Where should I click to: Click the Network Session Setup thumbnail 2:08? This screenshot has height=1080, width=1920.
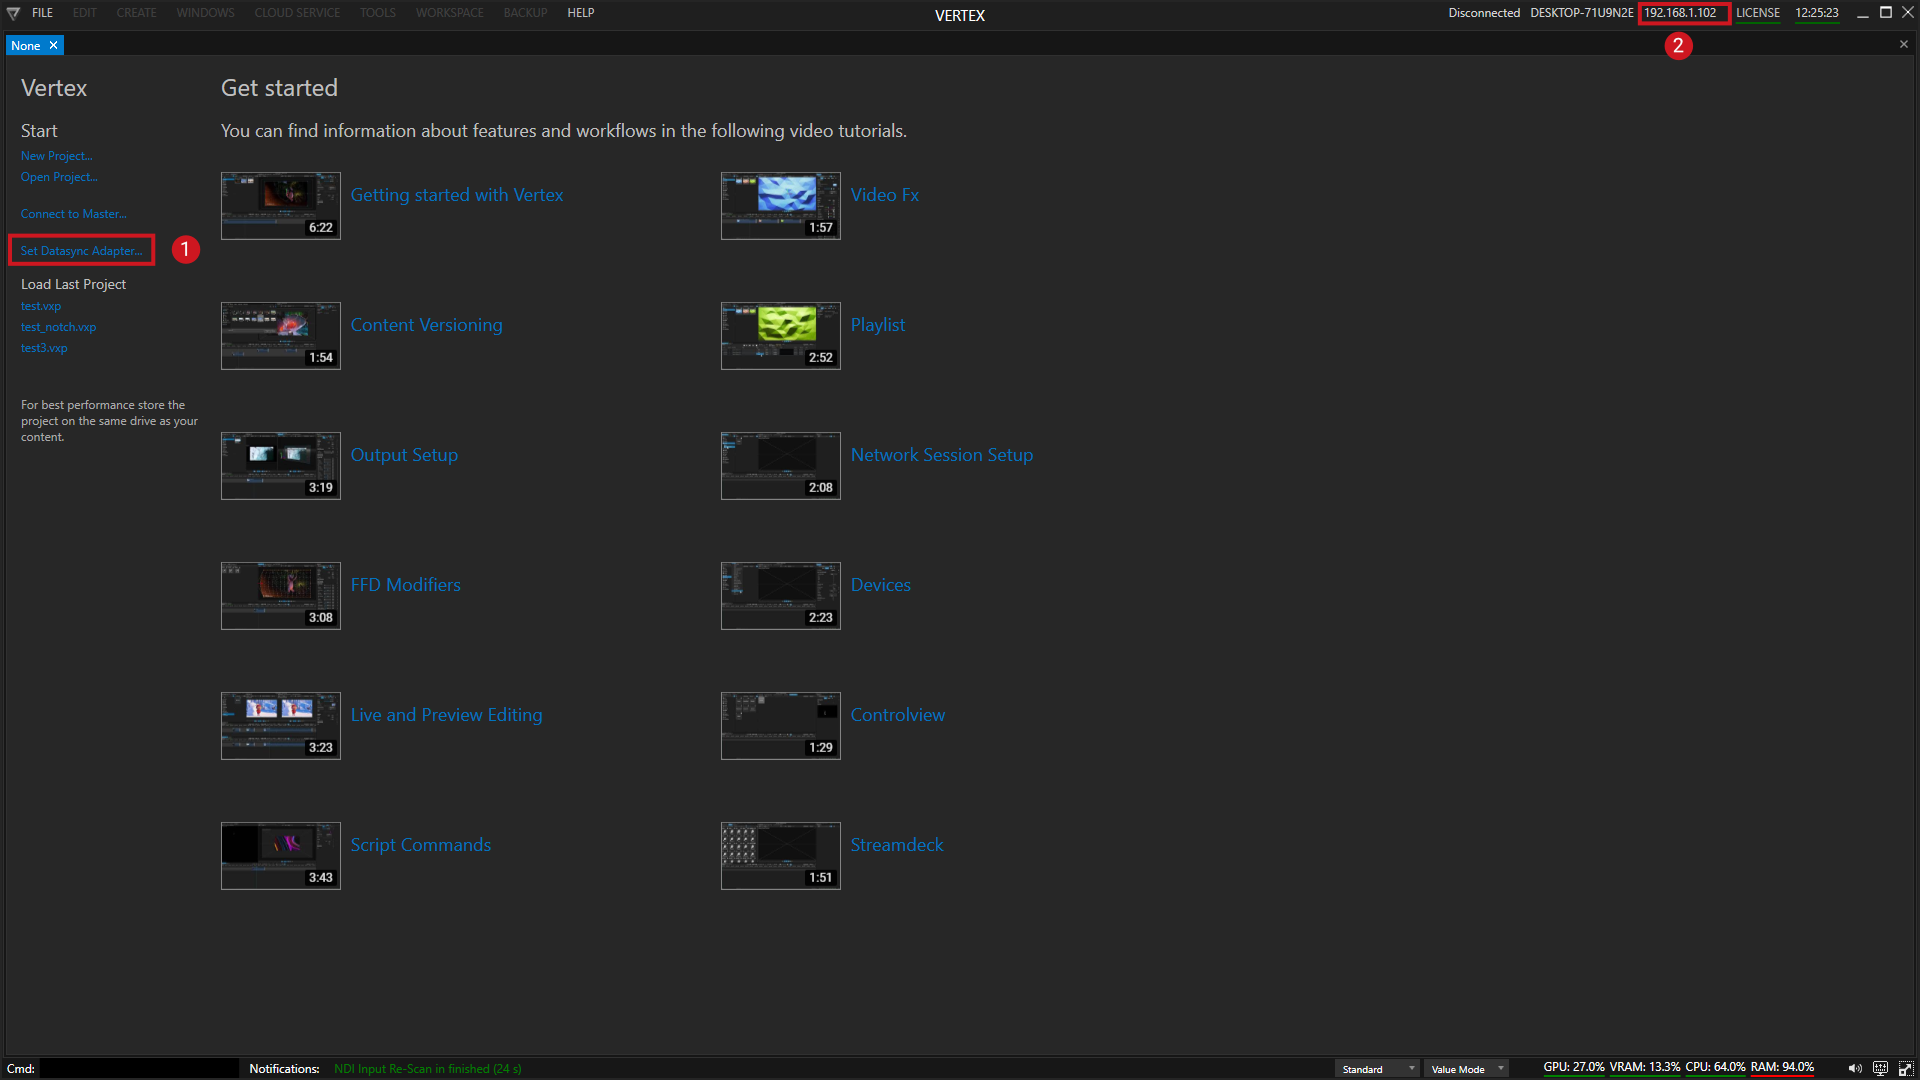[x=781, y=466]
